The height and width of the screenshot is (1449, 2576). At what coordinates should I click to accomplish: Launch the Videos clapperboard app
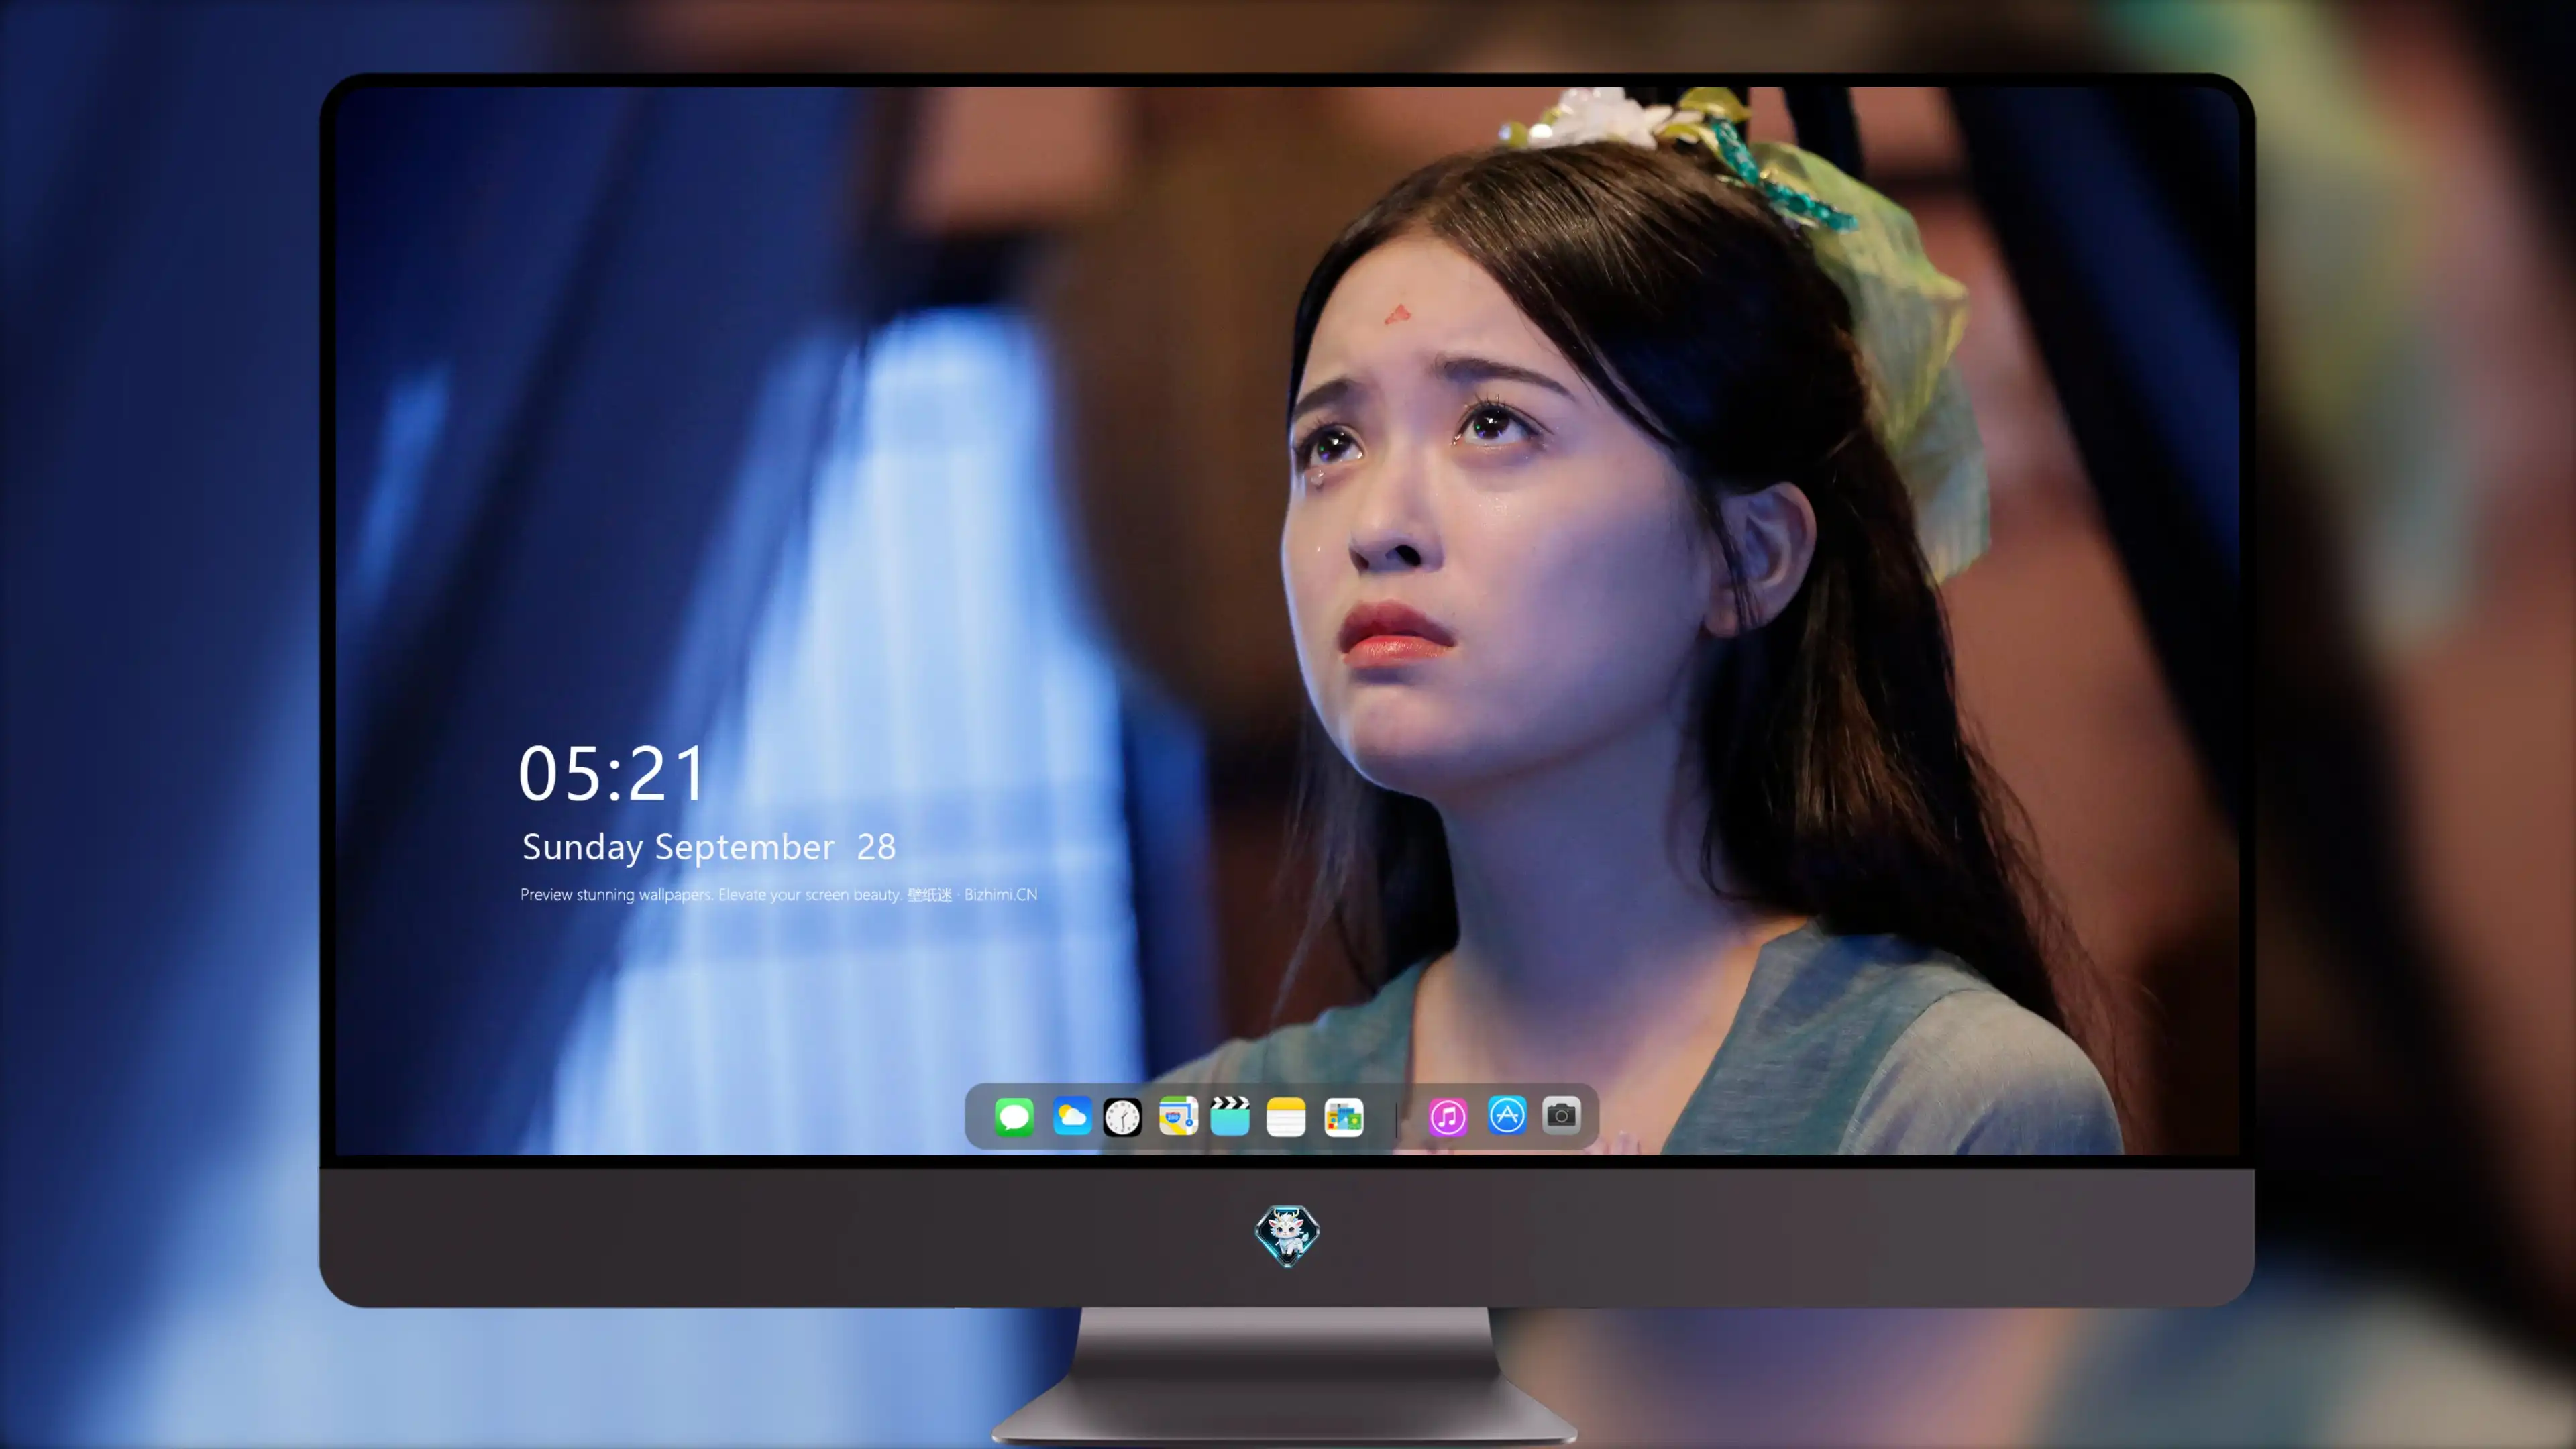pyautogui.click(x=1230, y=1116)
